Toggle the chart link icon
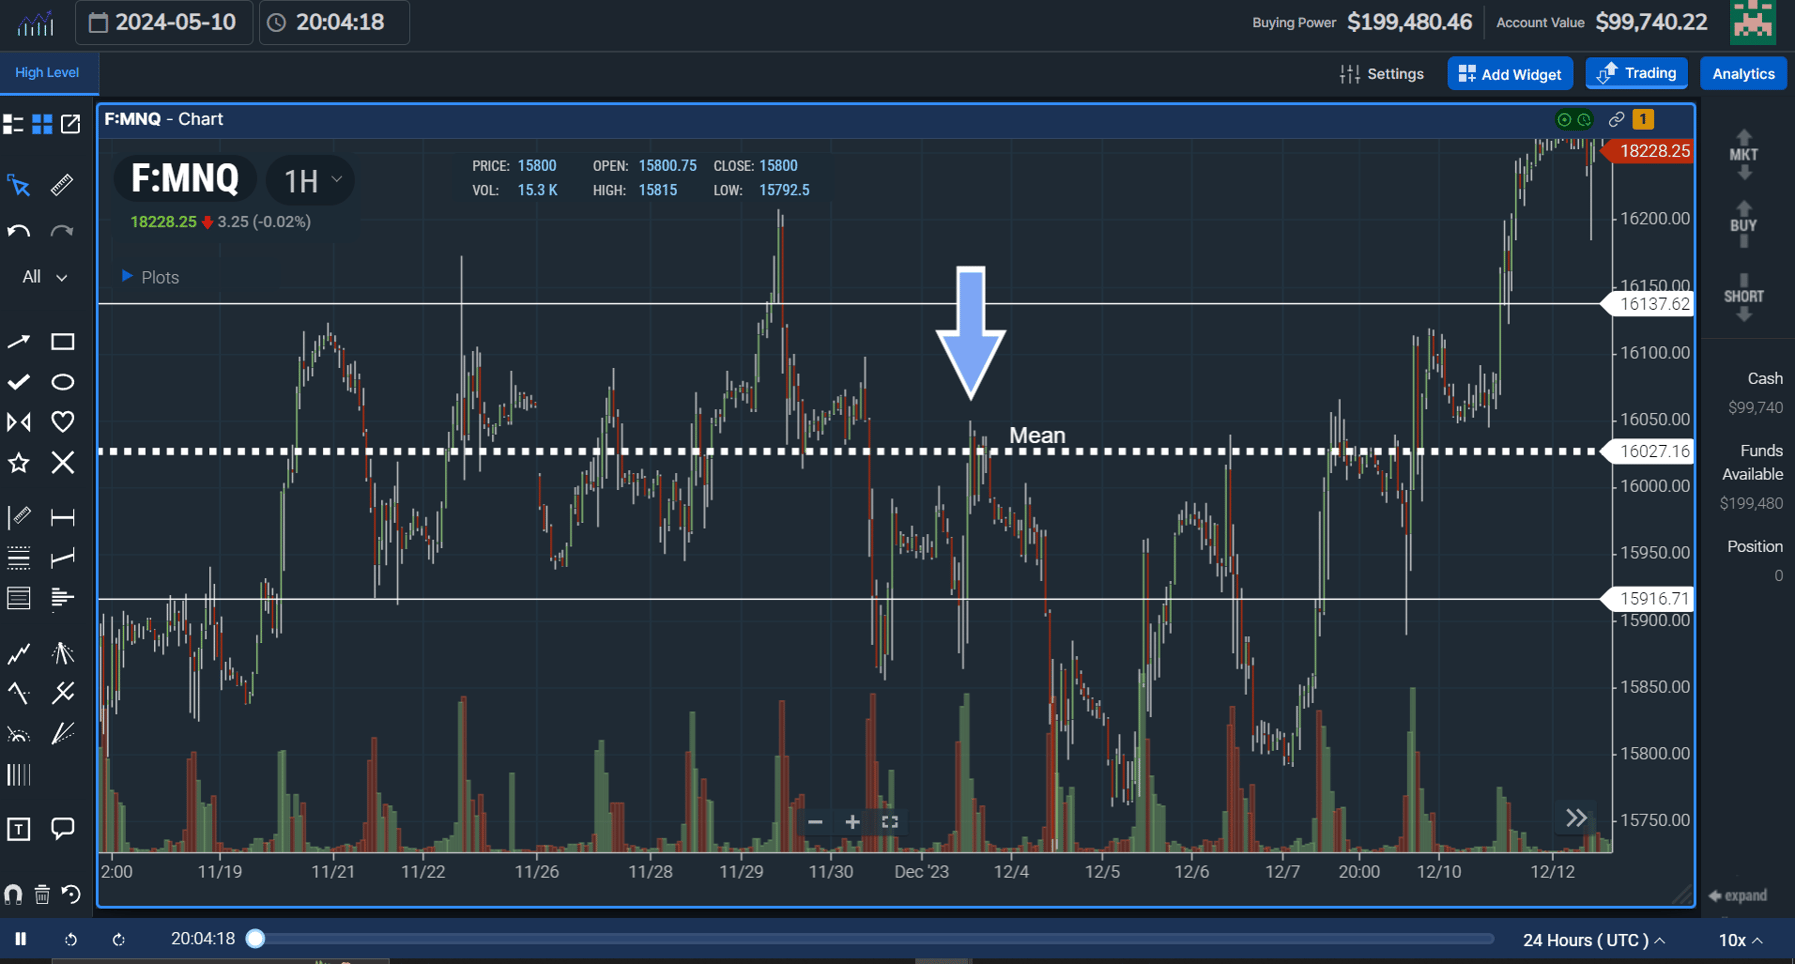Image resolution: width=1795 pixels, height=964 pixels. tap(1616, 119)
